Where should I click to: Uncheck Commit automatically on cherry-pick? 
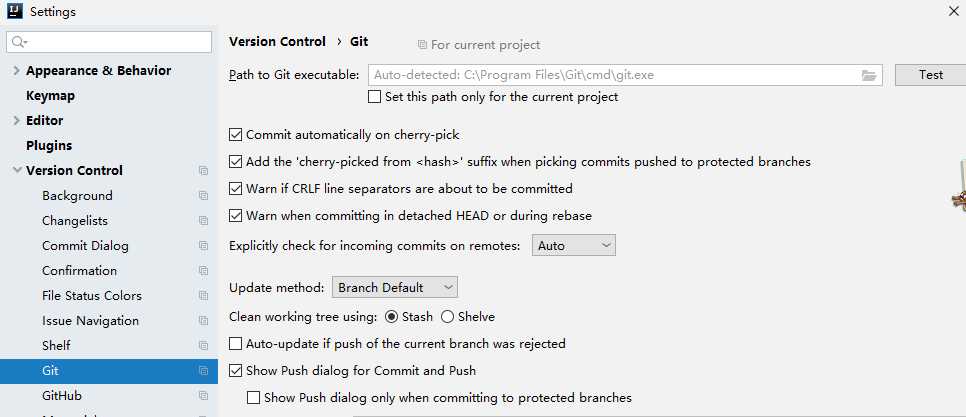(x=235, y=135)
